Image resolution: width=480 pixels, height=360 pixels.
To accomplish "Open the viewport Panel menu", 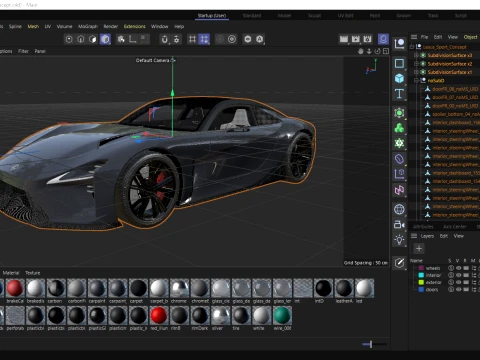I will pos(40,51).
